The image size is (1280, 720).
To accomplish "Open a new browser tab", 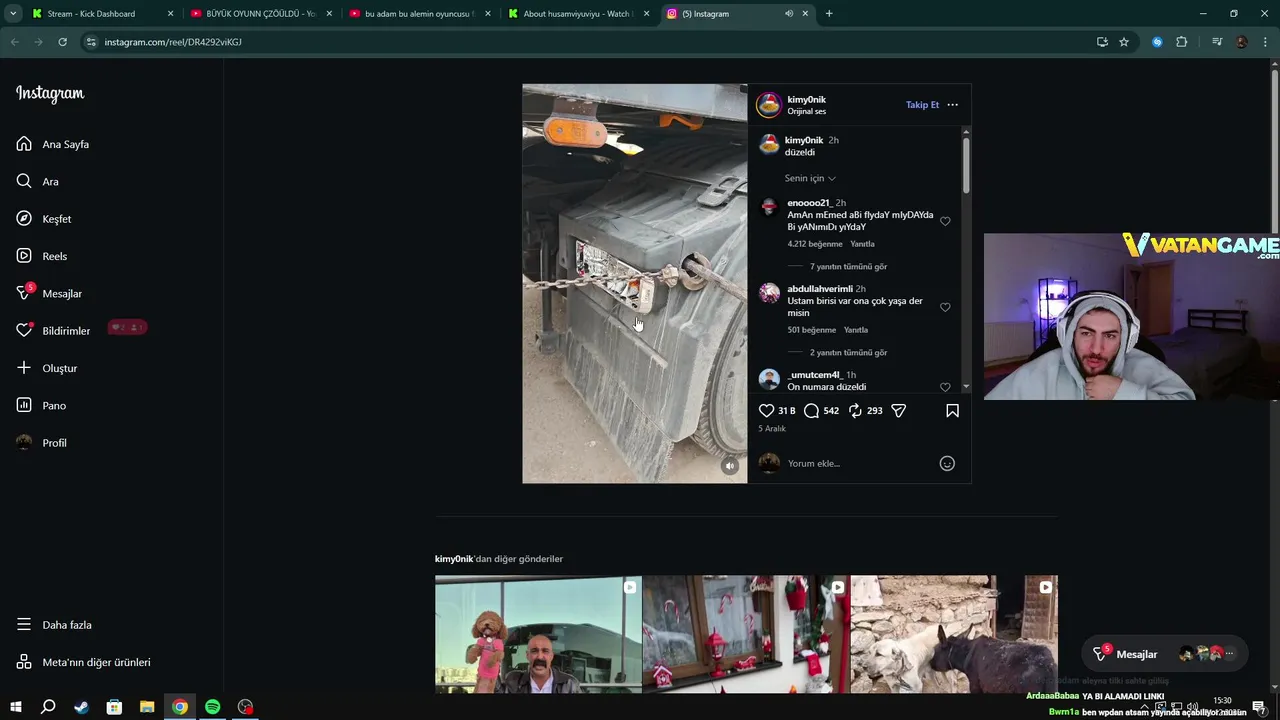I will pos(829,14).
